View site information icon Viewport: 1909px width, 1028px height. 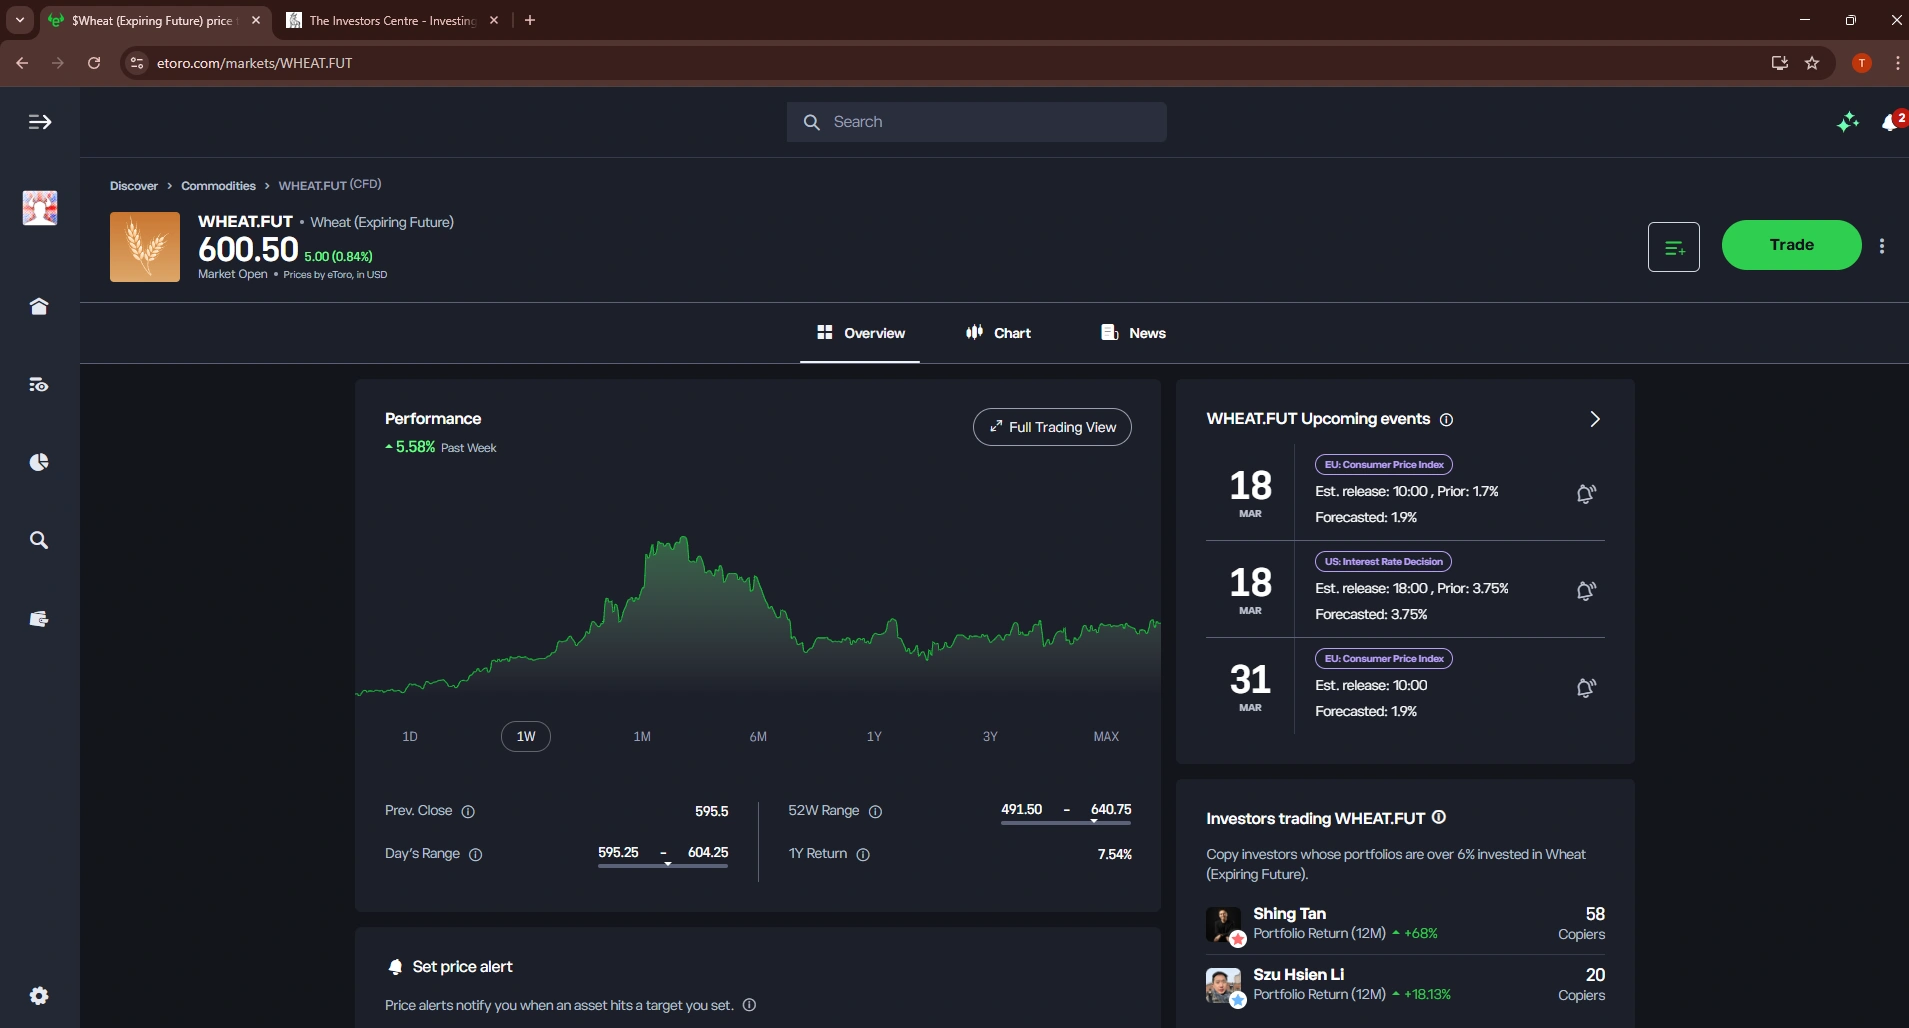[x=137, y=63]
